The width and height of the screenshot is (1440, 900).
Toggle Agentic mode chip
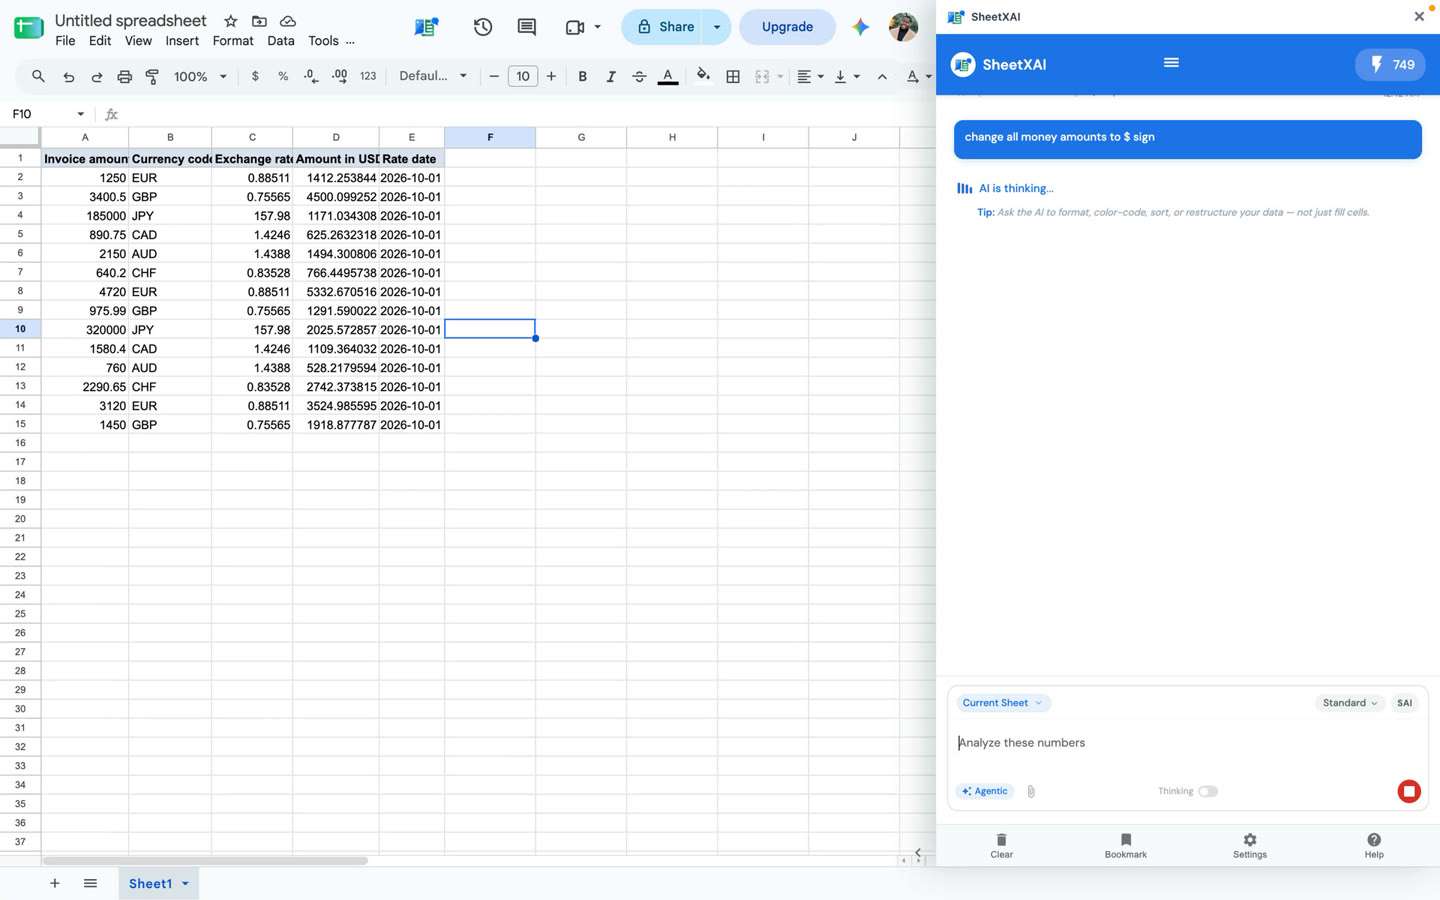click(x=985, y=791)
